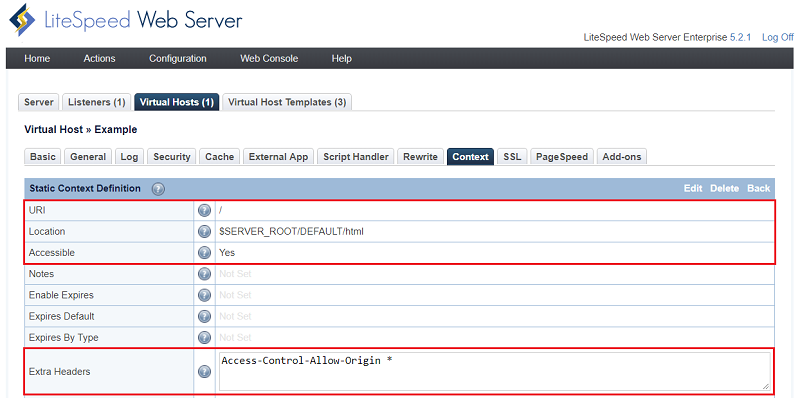Click the $SERVER_ROOT/DEFAULT/html location value
This screenshot has width=800, height=398.
(291, 232)
